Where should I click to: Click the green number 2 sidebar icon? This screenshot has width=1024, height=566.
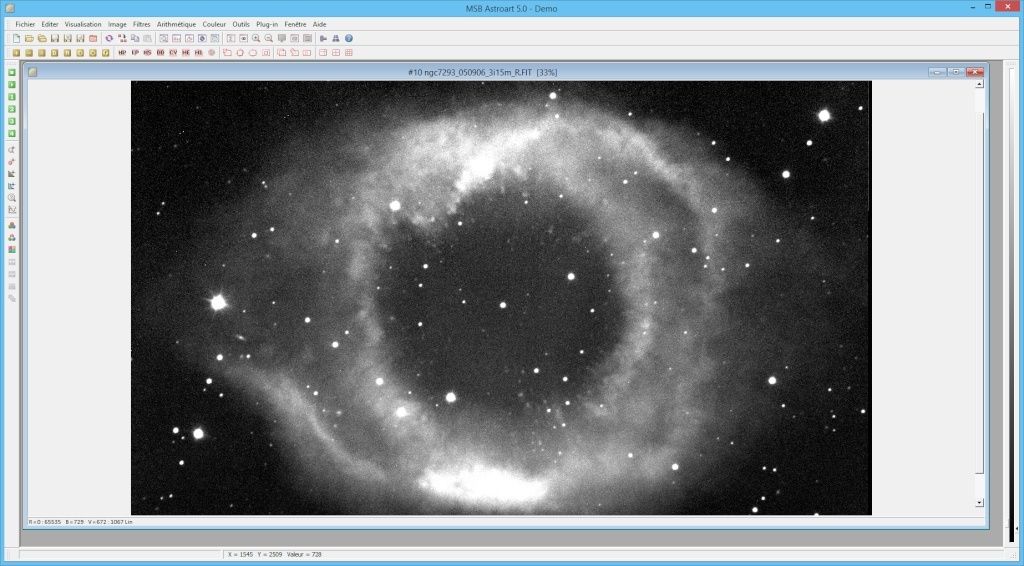coord(12,109)
